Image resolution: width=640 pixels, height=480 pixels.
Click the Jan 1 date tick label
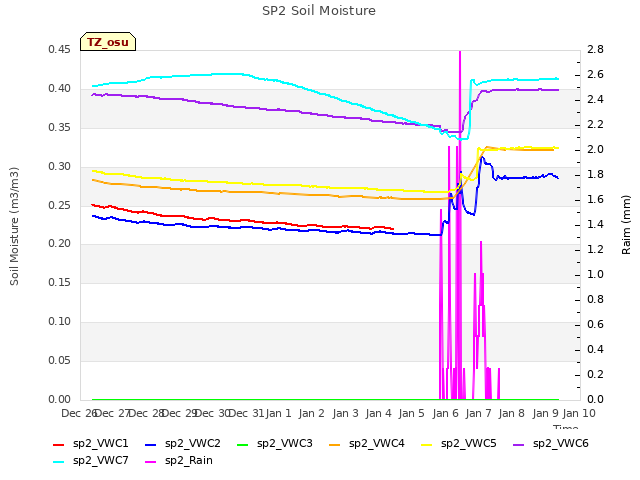[x=278, y=413]
